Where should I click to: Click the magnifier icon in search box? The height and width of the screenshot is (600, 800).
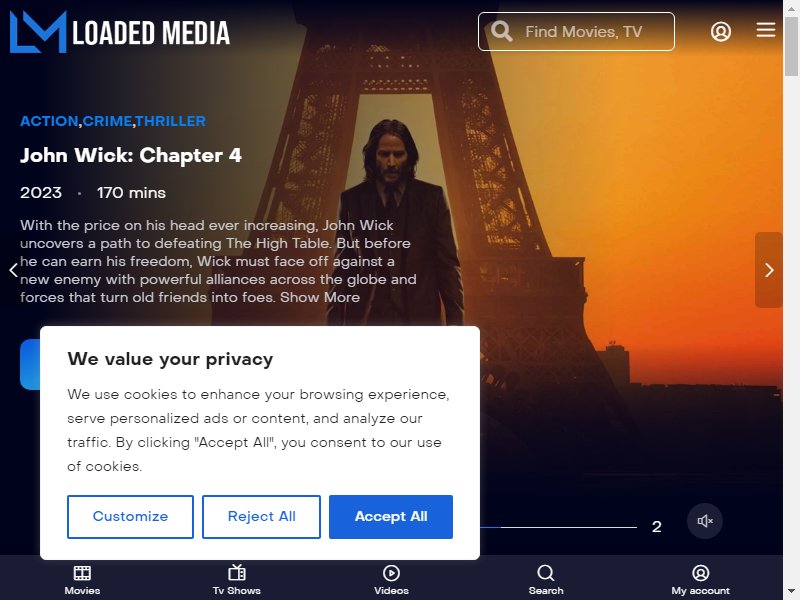pos(502,32)
